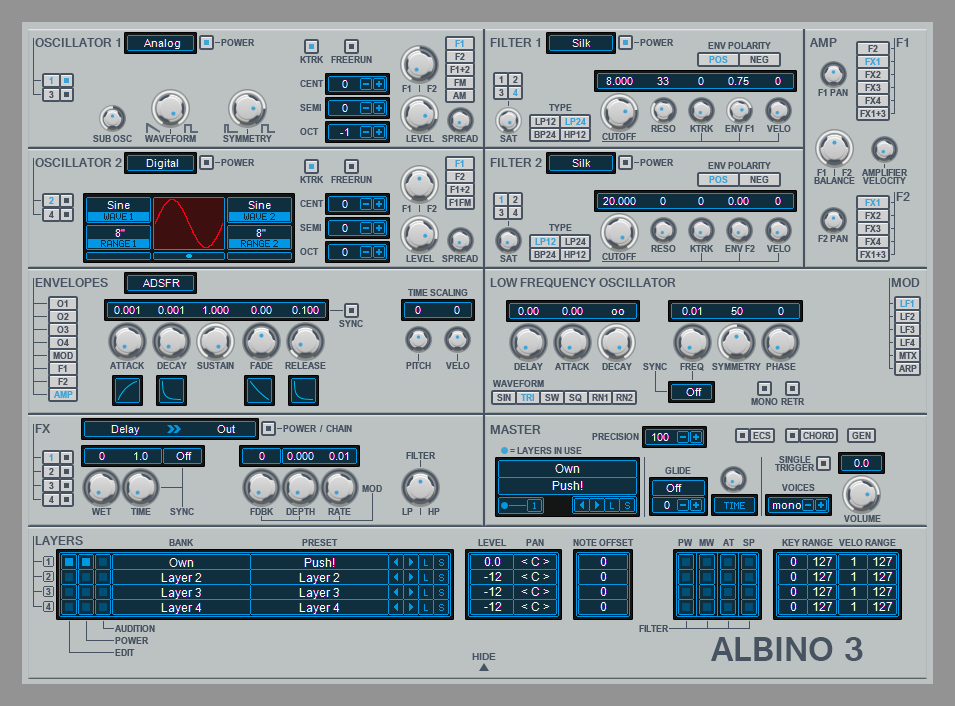This screenshot has height=706, width=955.
Task: Click the S save icon on Layer 4 row
Action: [x=442, y=607]
